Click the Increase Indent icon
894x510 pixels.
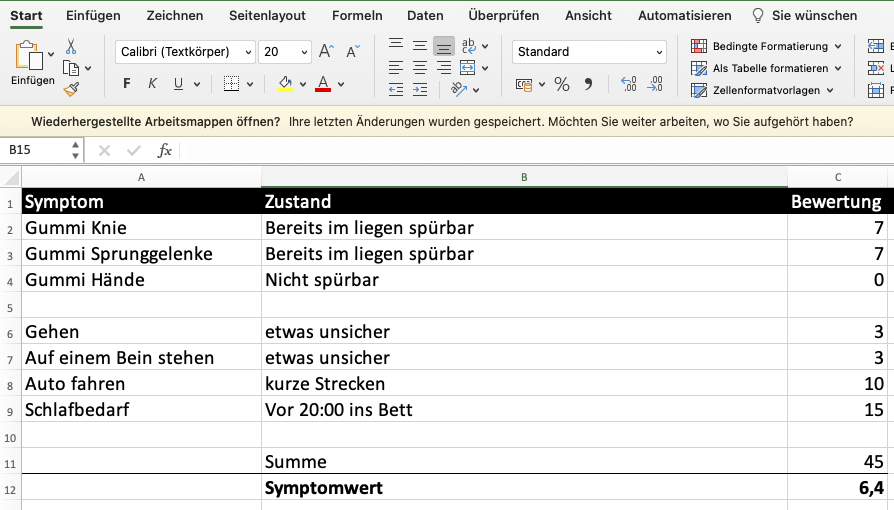pyautogui.click(x=420, y=90)
